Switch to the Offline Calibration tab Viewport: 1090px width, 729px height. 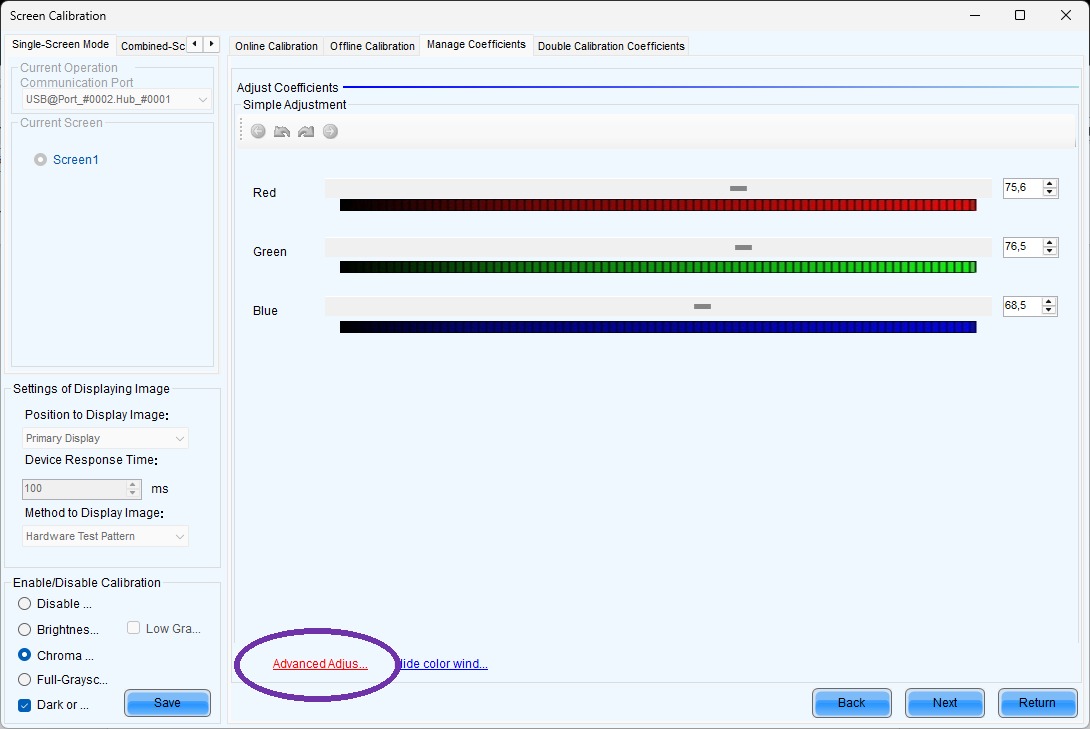pyautogui.click(x=372, y=46)
